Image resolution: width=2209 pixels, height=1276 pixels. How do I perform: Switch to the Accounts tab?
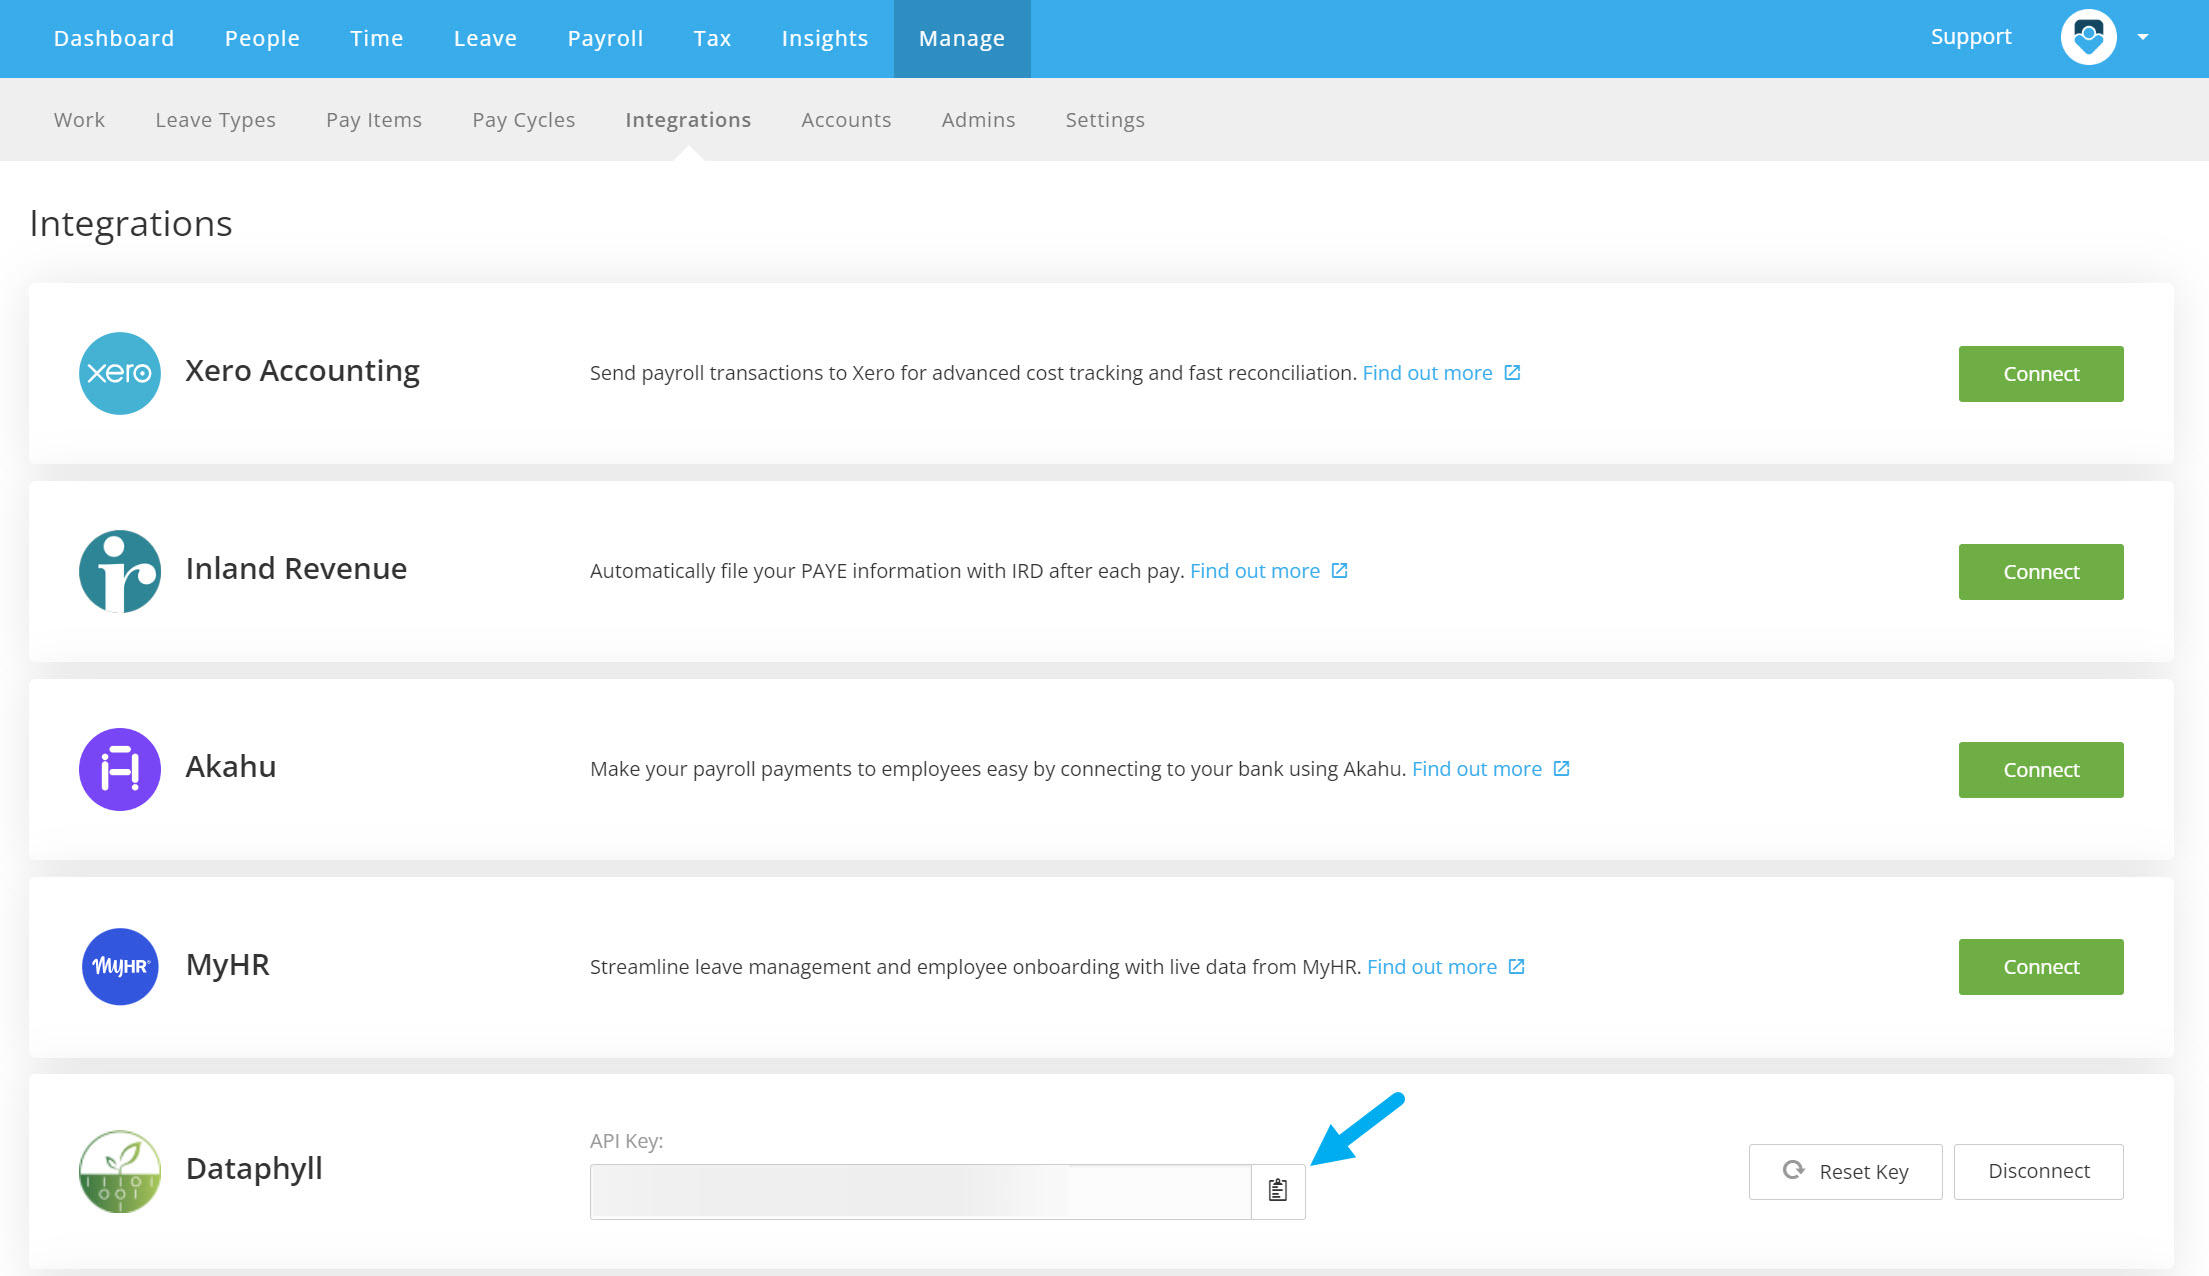click(846, 120)
